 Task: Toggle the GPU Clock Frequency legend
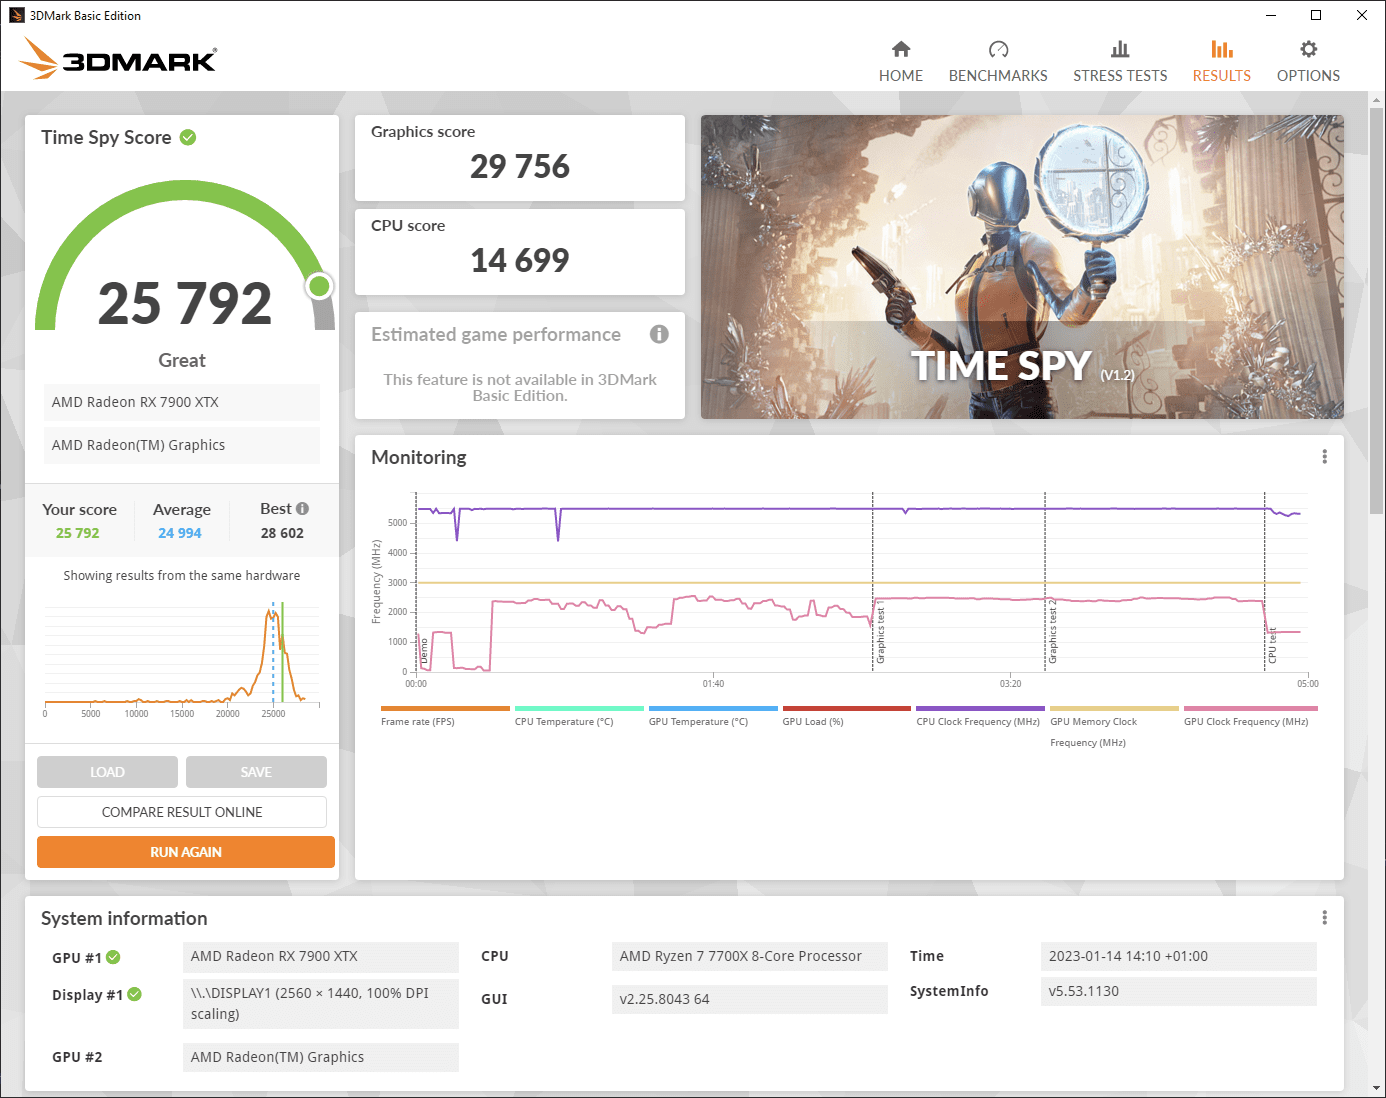click(1250, 716)
